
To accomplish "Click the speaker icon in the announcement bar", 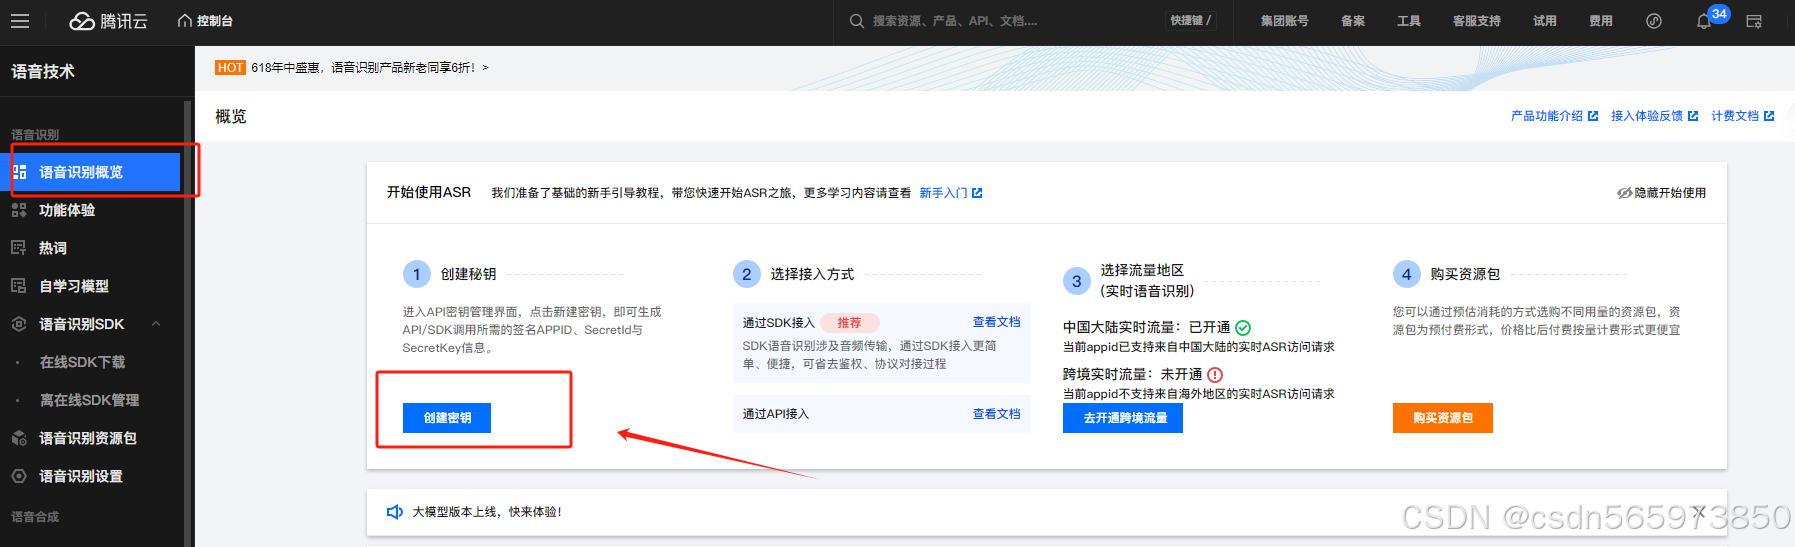I will [395, 512].
